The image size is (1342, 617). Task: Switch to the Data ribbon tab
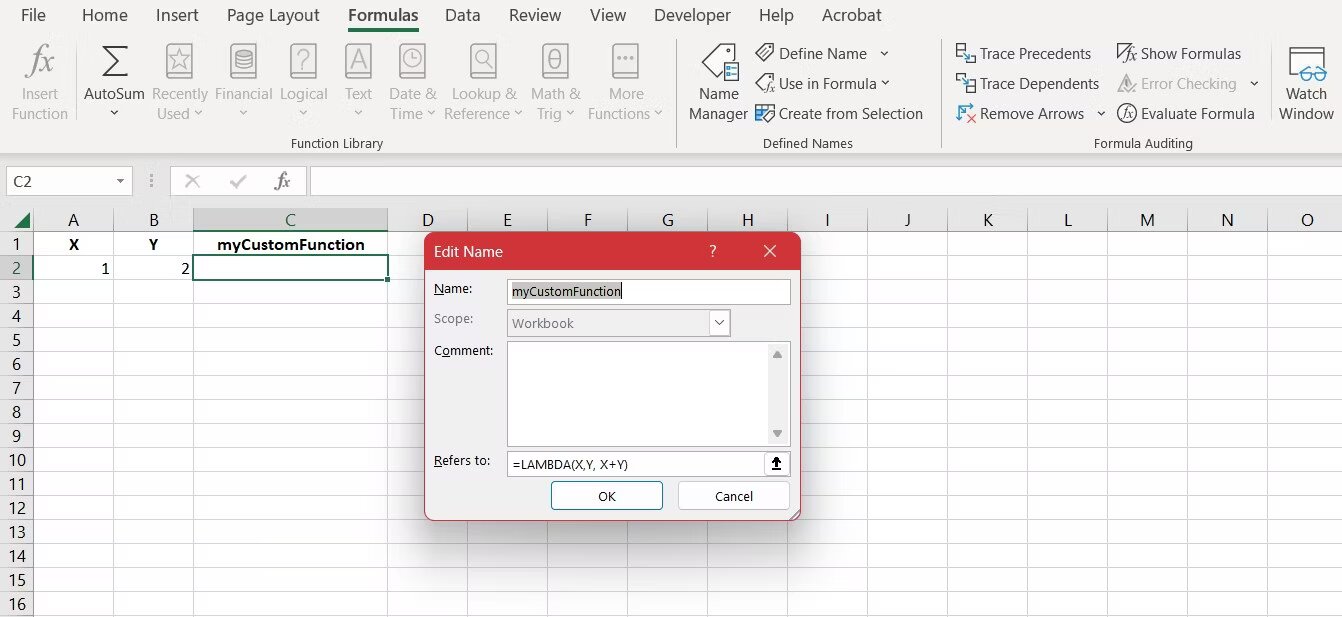tap(462, 15)
